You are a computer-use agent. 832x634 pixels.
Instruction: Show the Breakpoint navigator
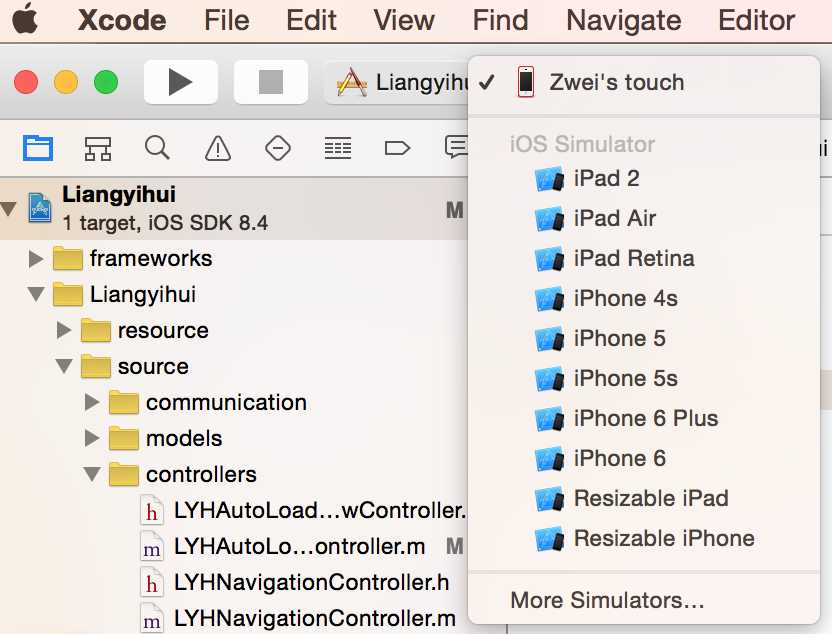click(397, 148)
